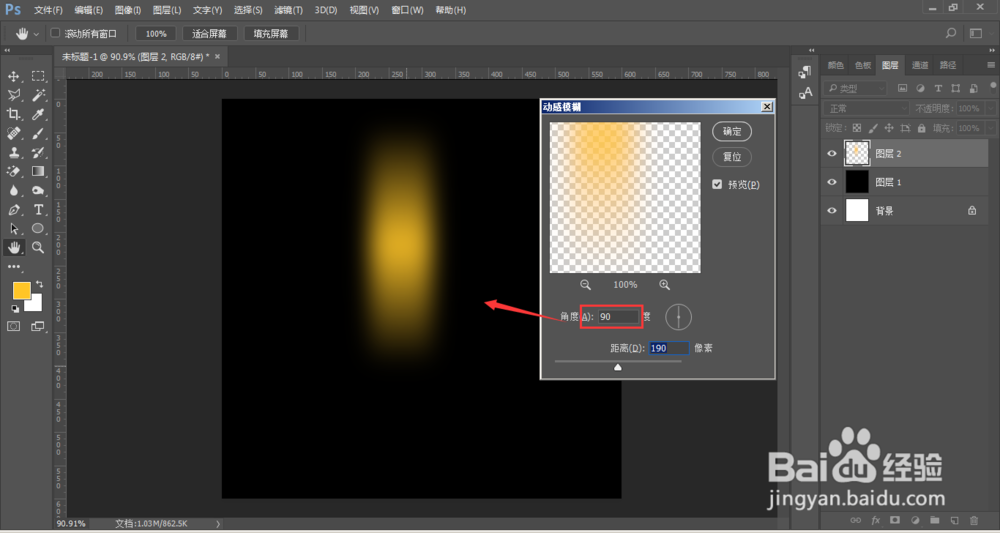Switch to the 路径 tab

coord(948,65)
